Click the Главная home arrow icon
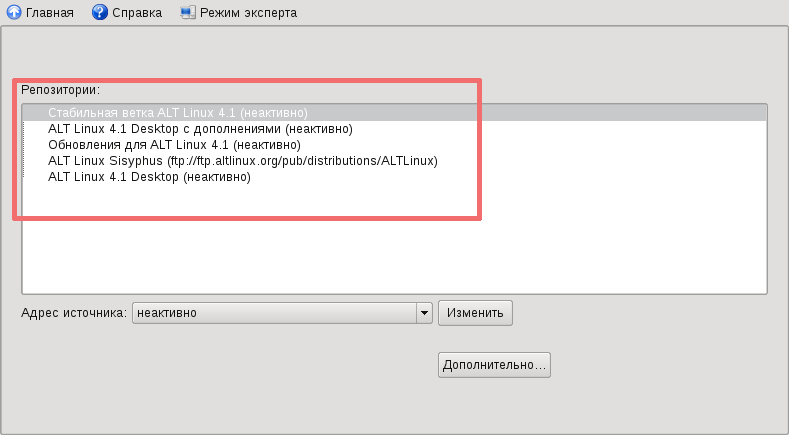The width and height of the screenshot is (789, 435). point(14,12)
